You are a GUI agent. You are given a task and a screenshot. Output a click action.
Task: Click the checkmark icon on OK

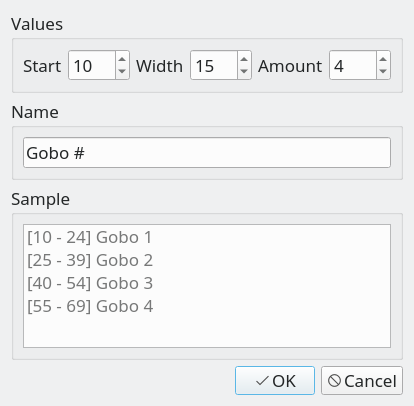pos(262,381)
